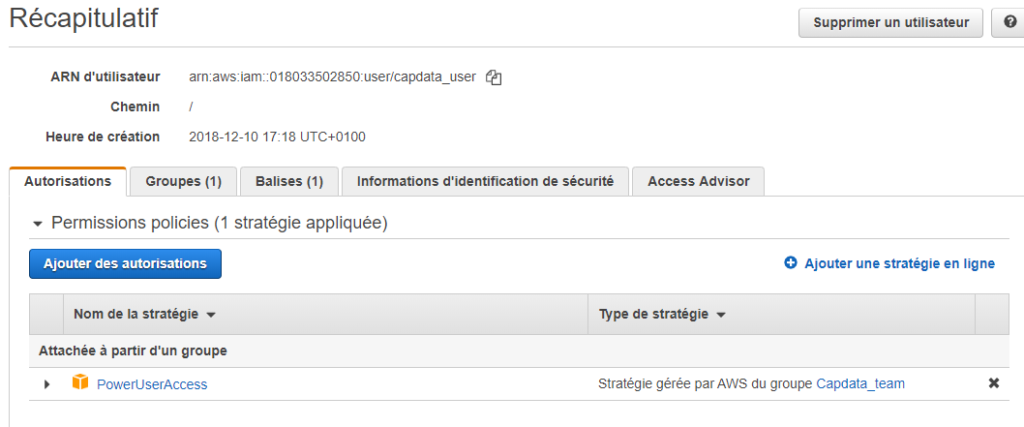Image resolution: width=1024 pixels, height=427 pixels.
Task: Detach PowerUserAccess using the X icon
Action: pos(993,384)
